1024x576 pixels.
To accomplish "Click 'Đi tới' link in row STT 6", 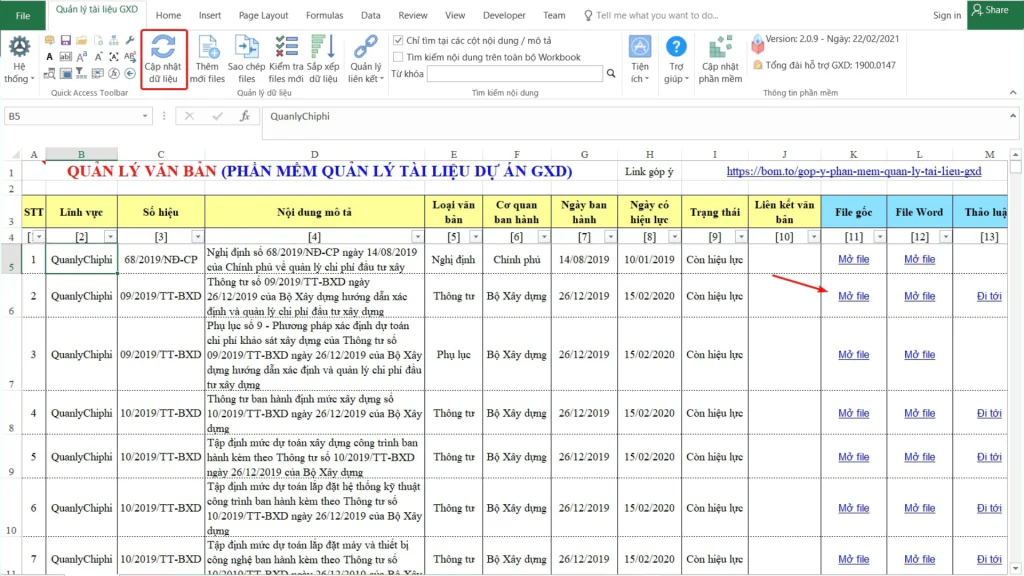I will 989,507.
